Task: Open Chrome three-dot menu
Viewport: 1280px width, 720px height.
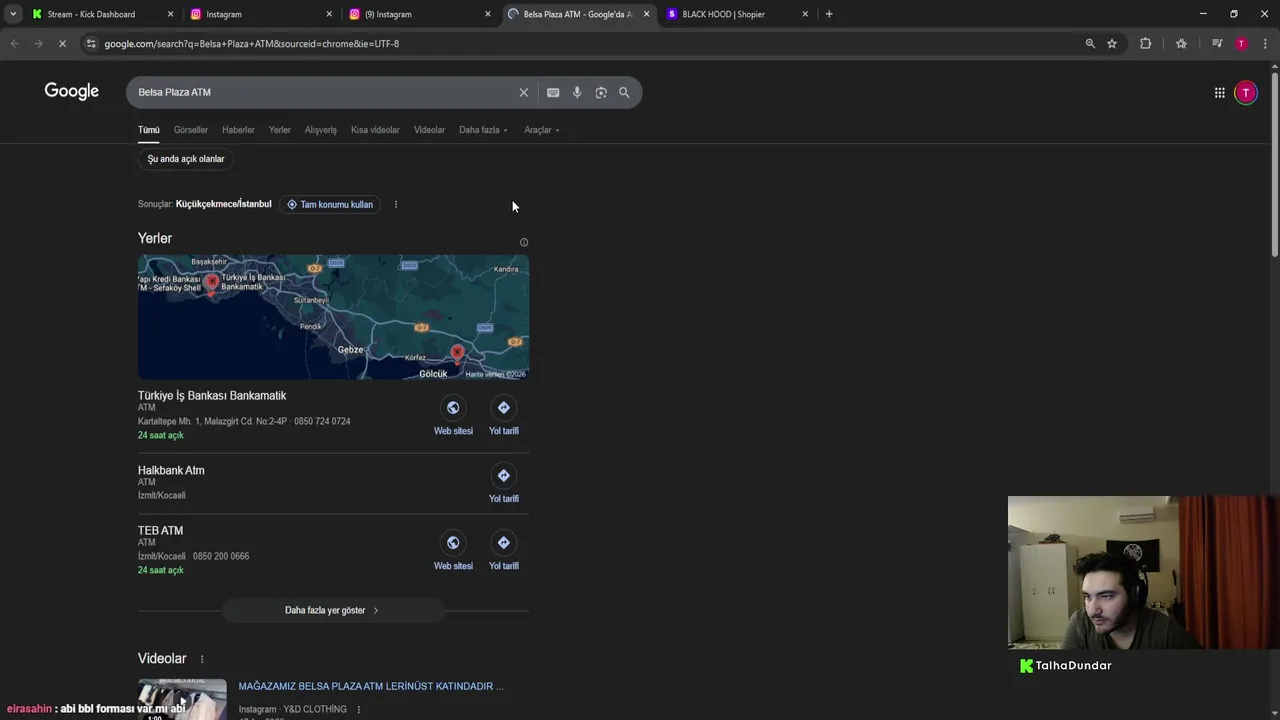Action: click(x=1265, y=43)
